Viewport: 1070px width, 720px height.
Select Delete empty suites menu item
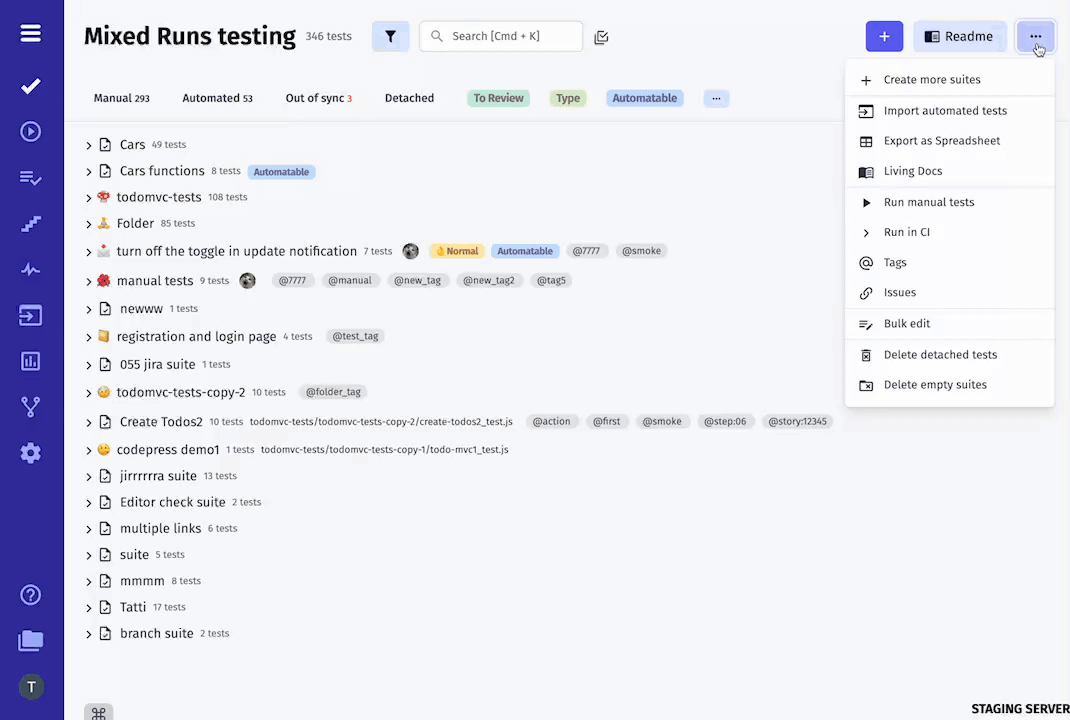(x=949, y=386)
